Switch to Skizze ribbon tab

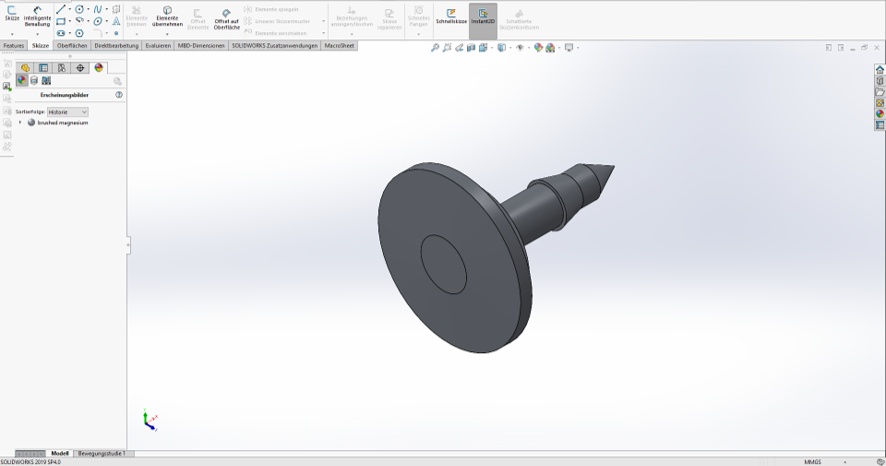pos(40,46)
